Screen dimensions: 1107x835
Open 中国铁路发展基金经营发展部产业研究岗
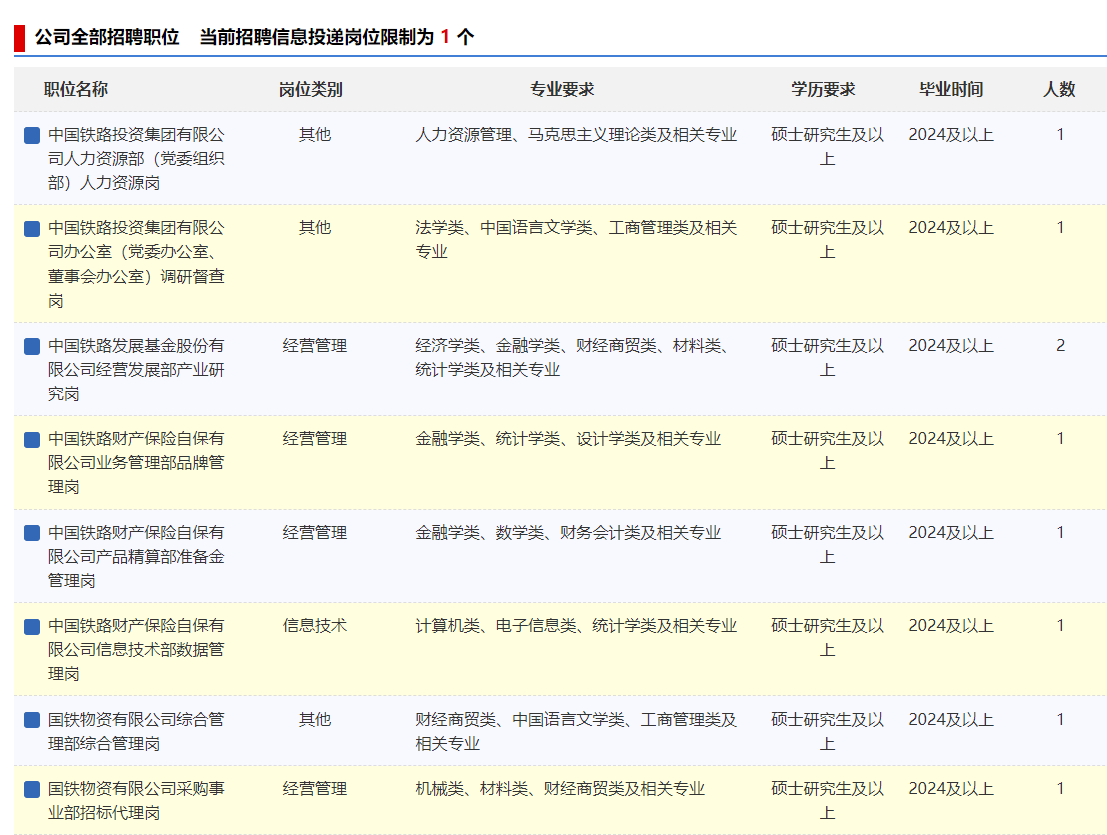tap(136, 370)
